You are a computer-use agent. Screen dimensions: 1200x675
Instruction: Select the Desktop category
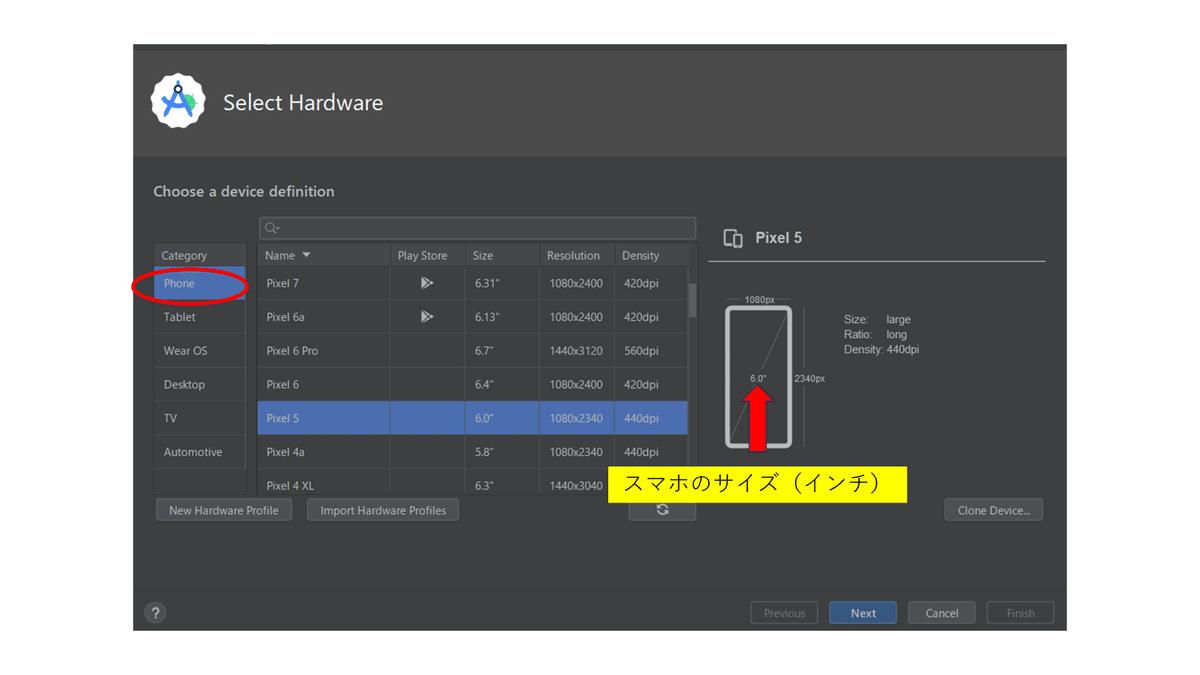pyautogui.click(x=200, y=385)
